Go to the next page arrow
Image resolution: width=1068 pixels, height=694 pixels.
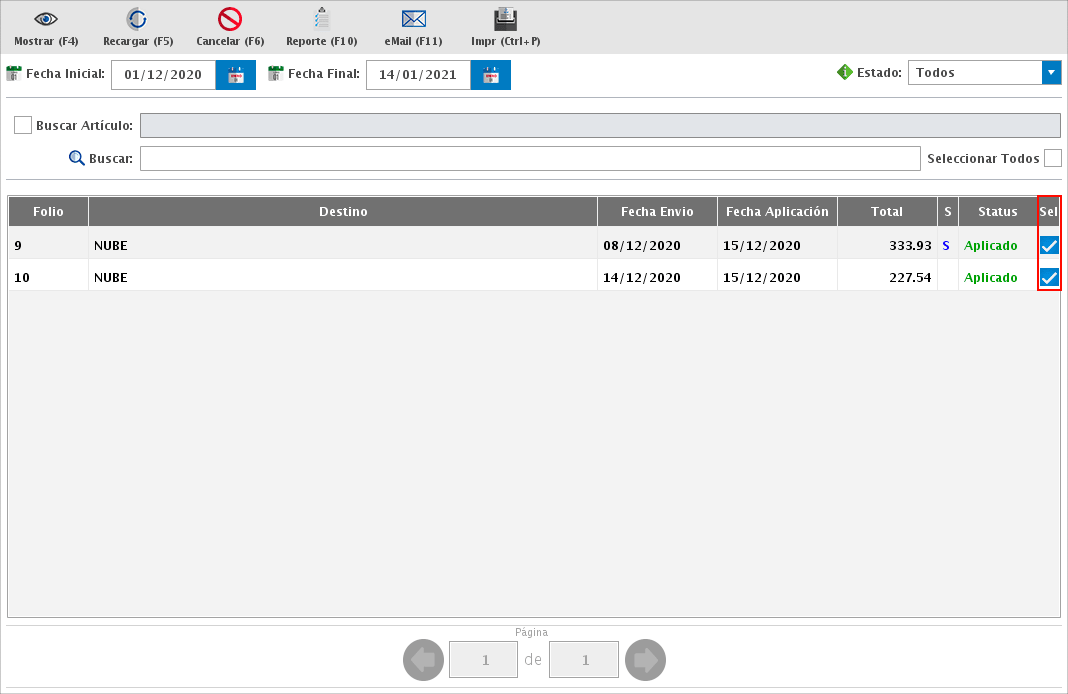pyautogui.click(x=645, y=660)
